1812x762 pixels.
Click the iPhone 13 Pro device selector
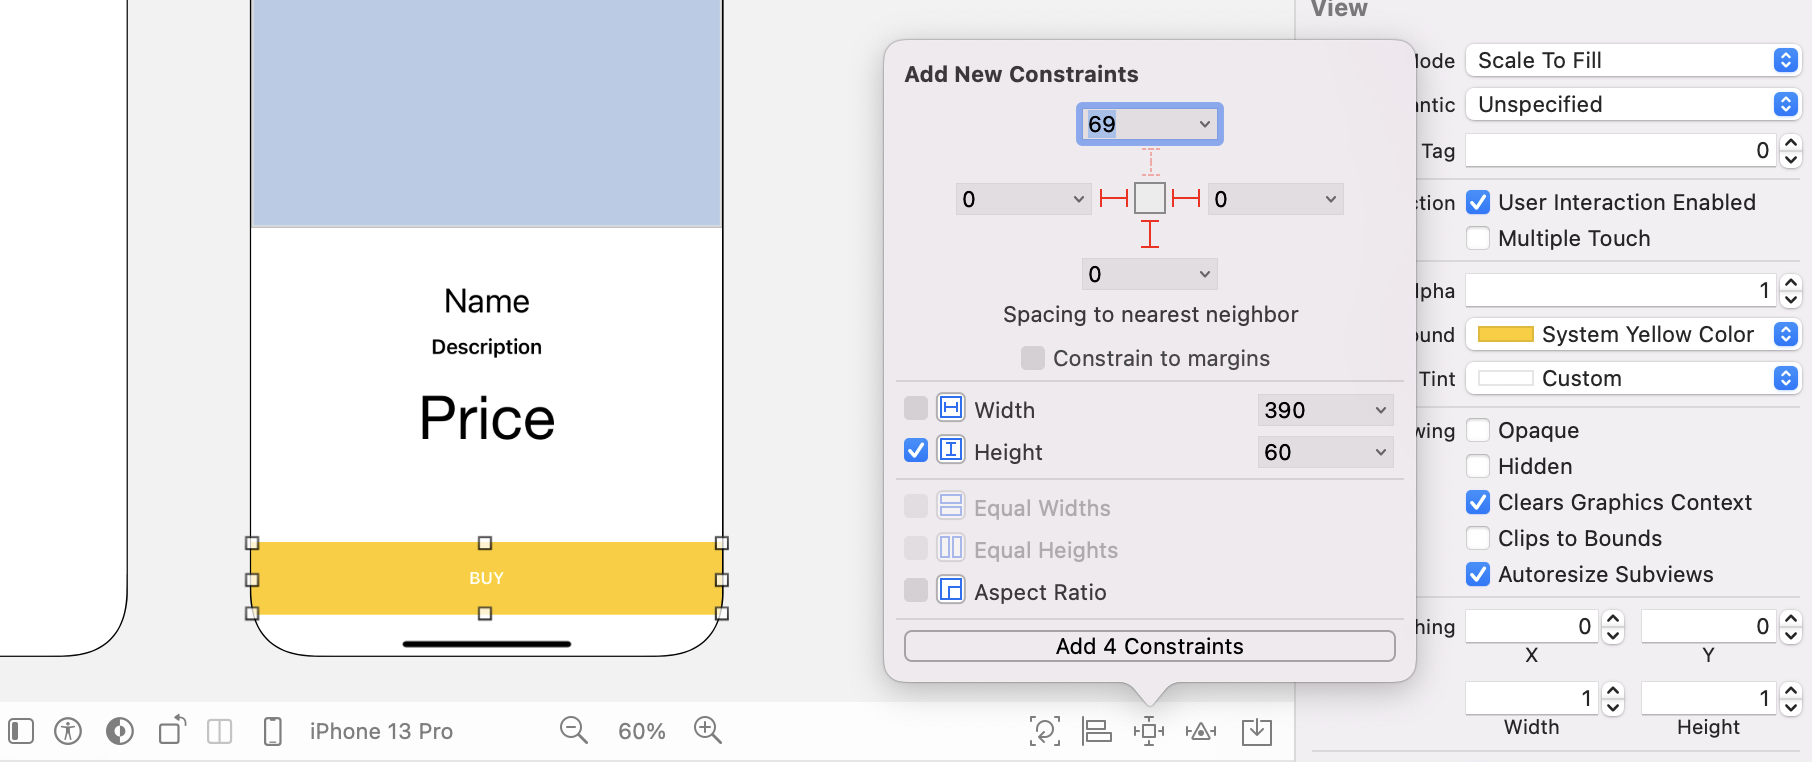[x=381, y=731]
